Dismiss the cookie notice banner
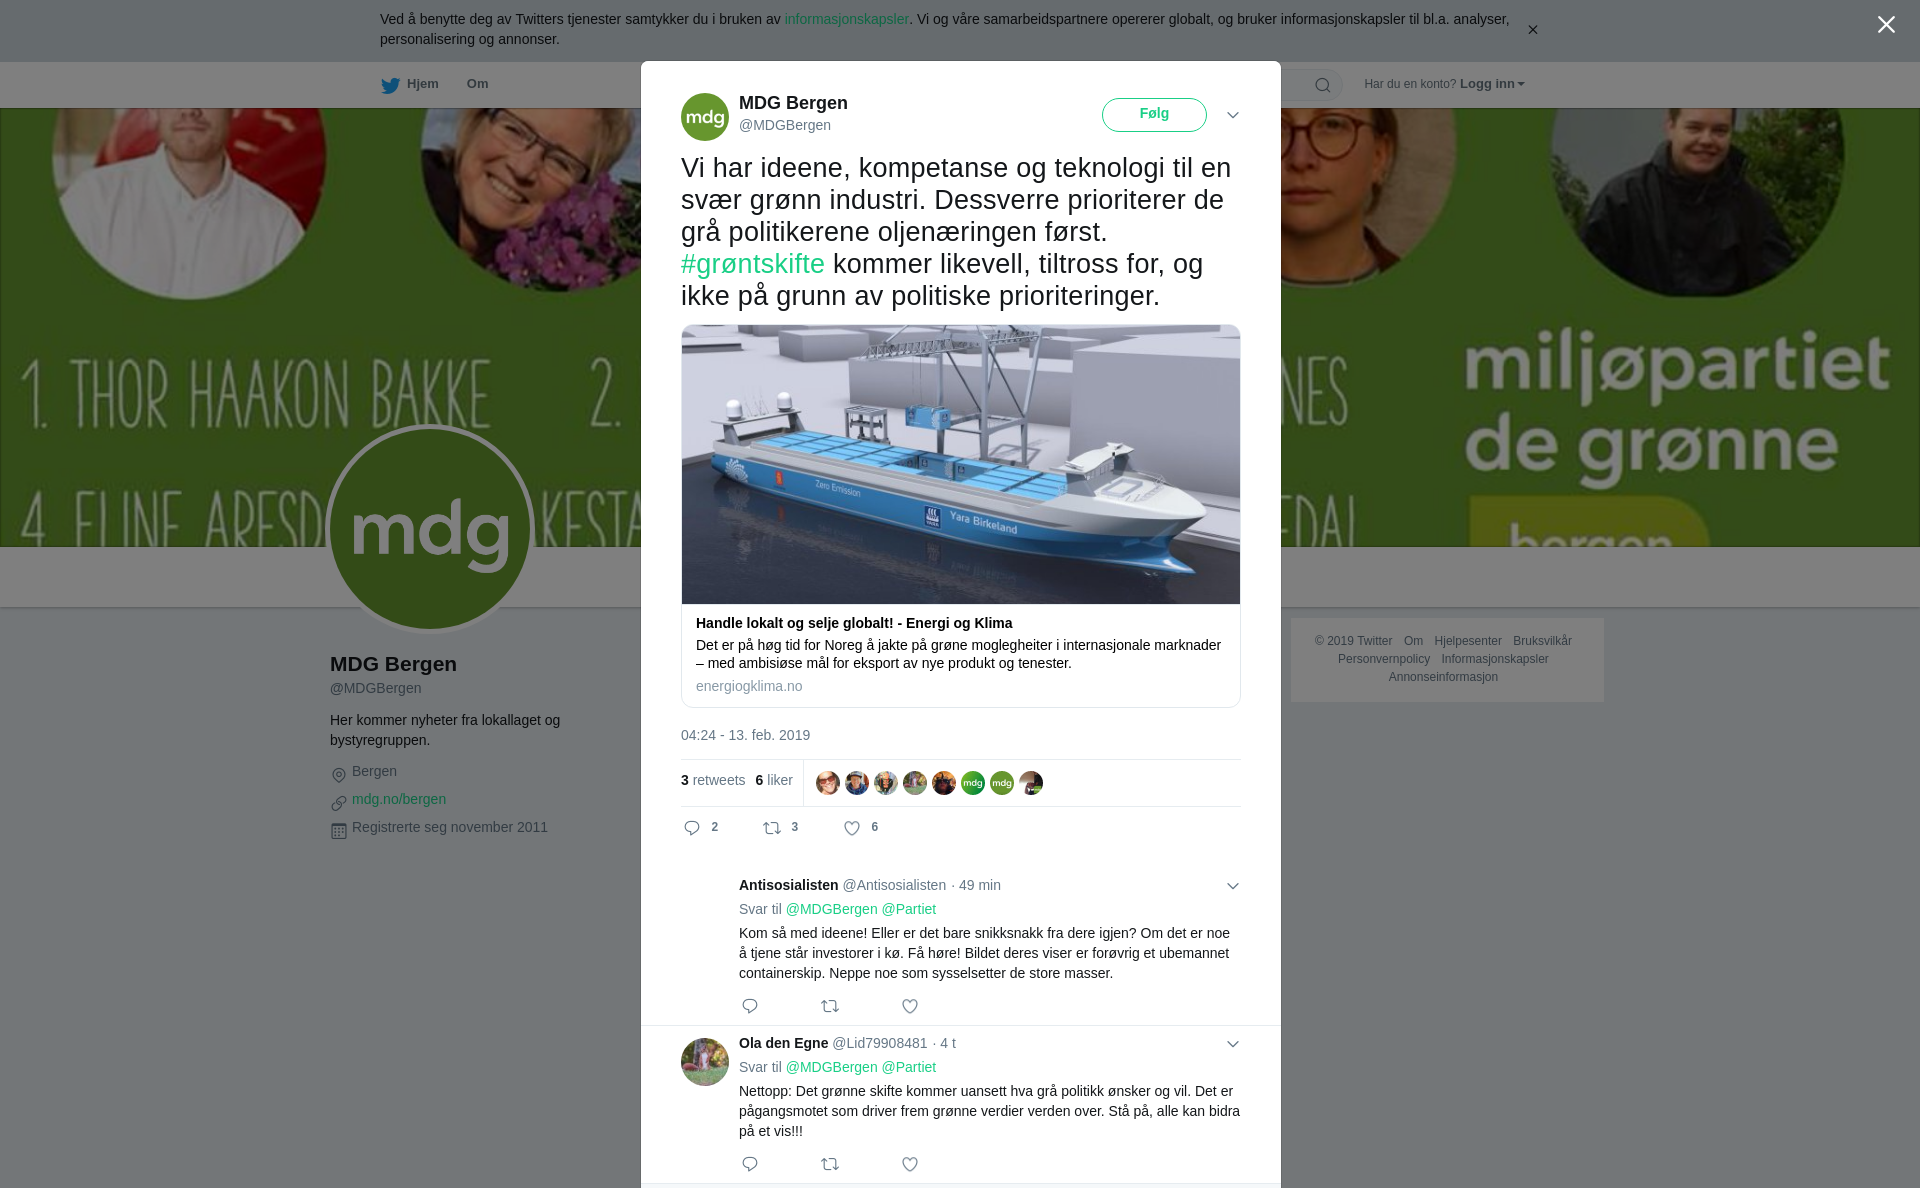 click(1532, 30)
